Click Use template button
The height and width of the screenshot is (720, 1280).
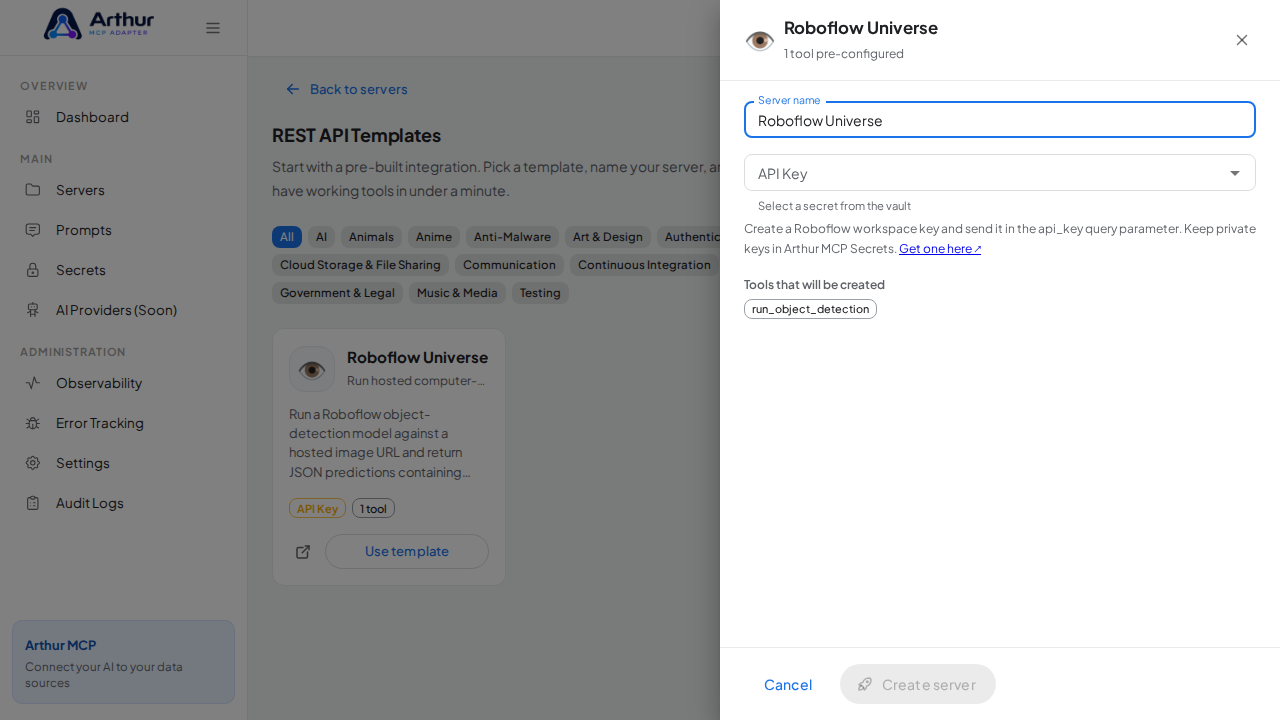click(407, 551)
